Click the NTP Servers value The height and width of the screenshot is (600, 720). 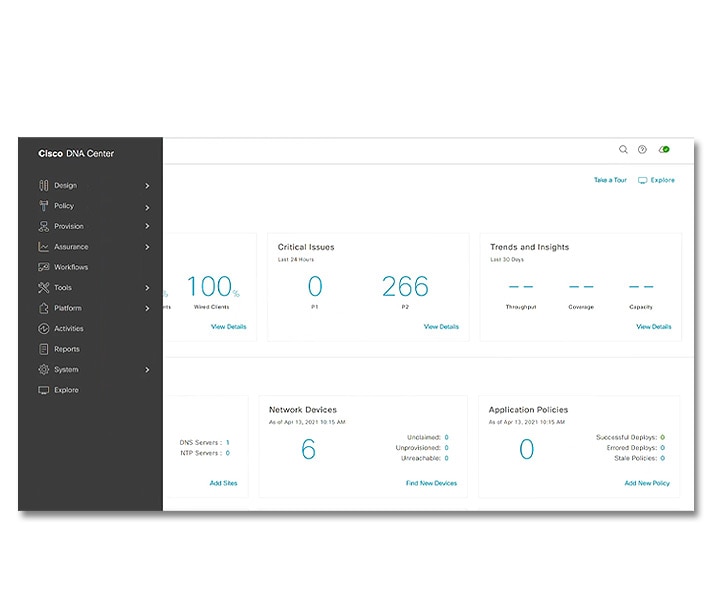click(228, 453)
